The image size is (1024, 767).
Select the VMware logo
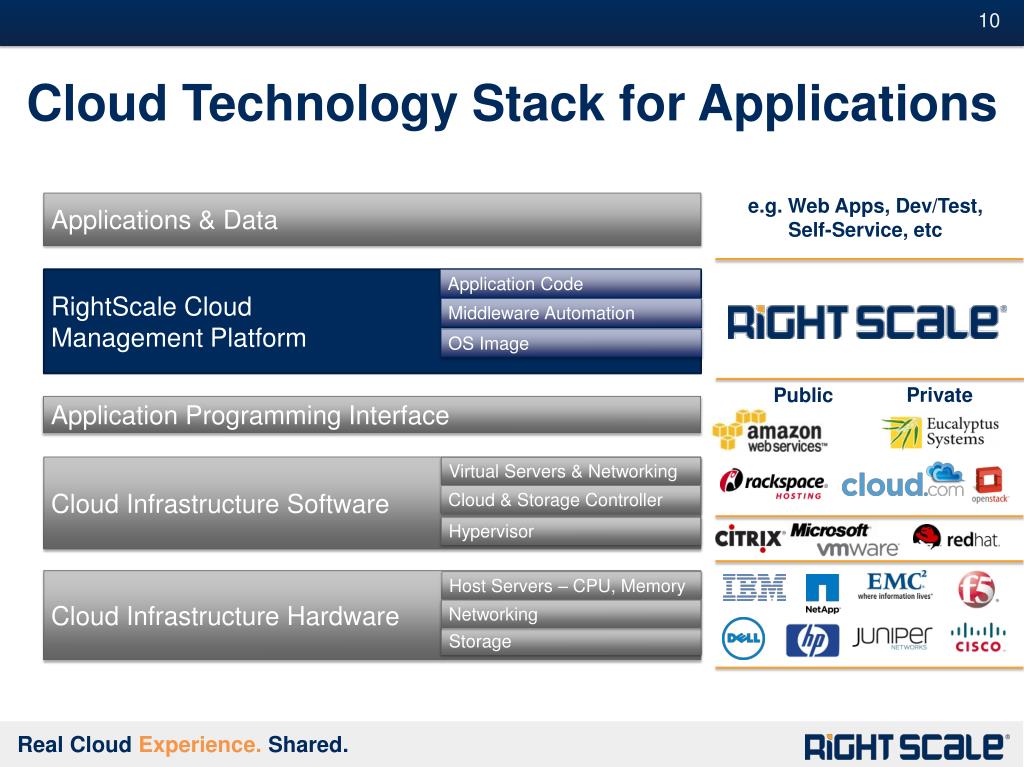pyautogui.click(x=857, y=548)
